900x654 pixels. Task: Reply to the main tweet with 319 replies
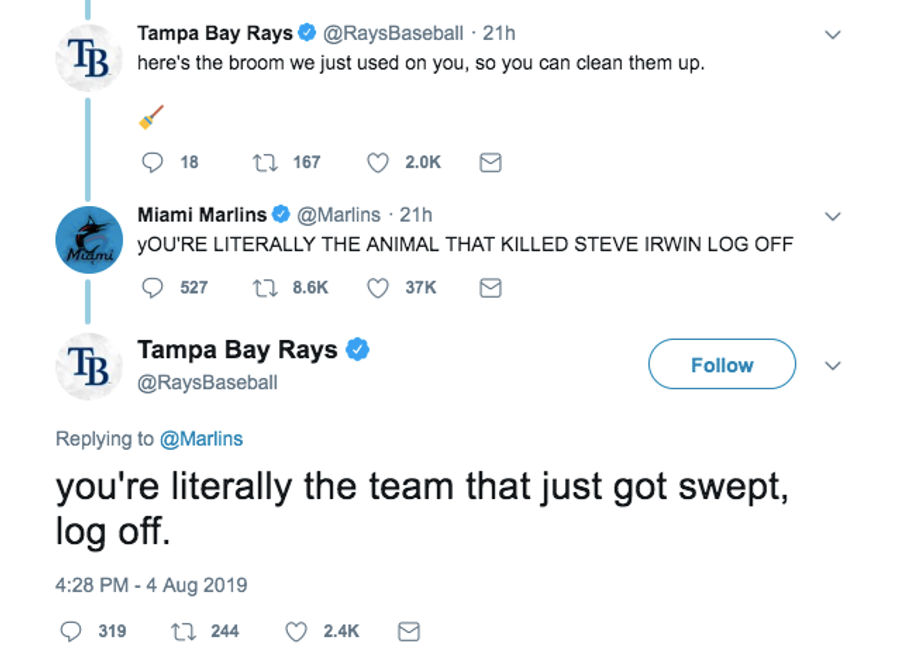click(71, 632)
